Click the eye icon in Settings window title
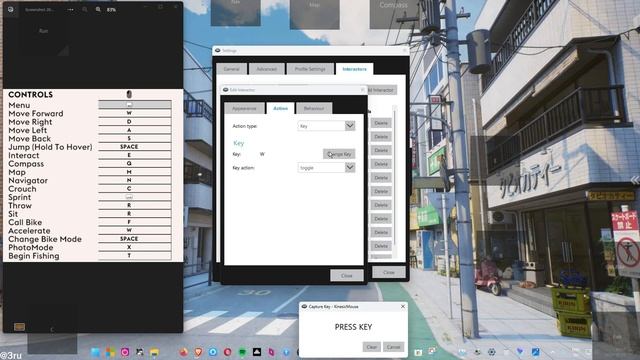The width and height of the screenshot is (640, 360). [218, 51]
